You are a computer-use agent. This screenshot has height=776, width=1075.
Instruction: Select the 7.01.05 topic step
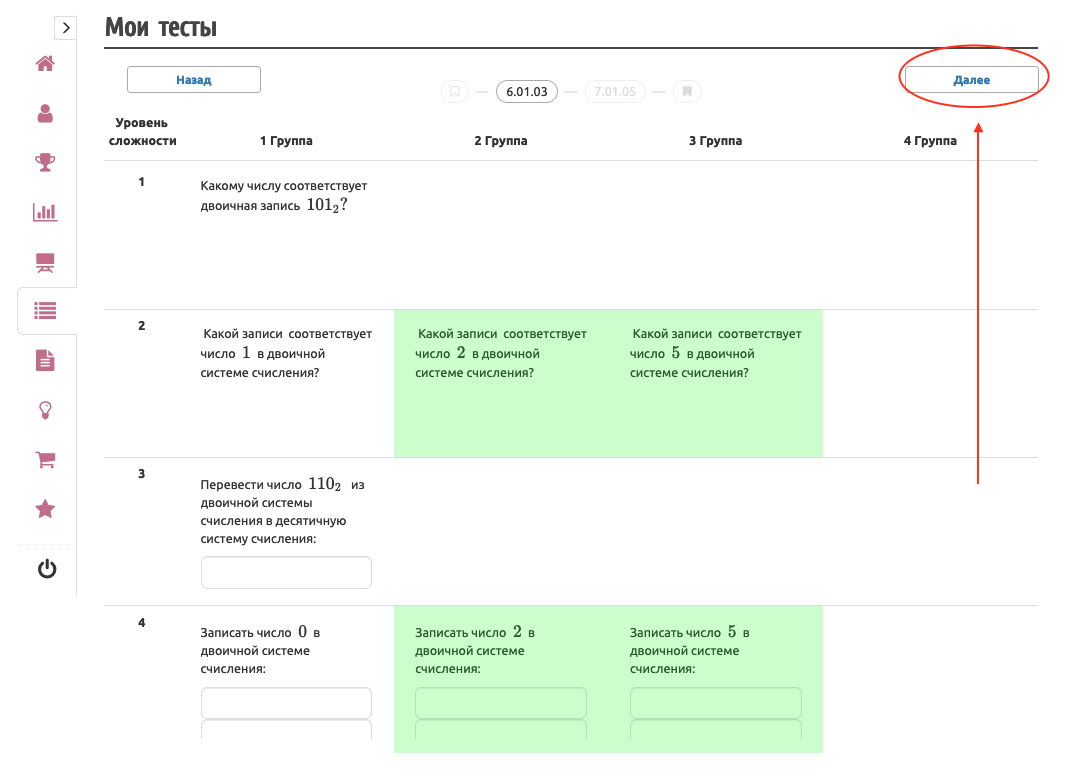point(615,91)
